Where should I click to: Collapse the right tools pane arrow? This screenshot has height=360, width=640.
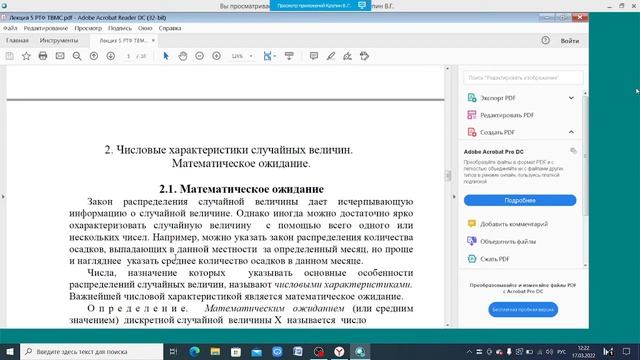point(454,197)
